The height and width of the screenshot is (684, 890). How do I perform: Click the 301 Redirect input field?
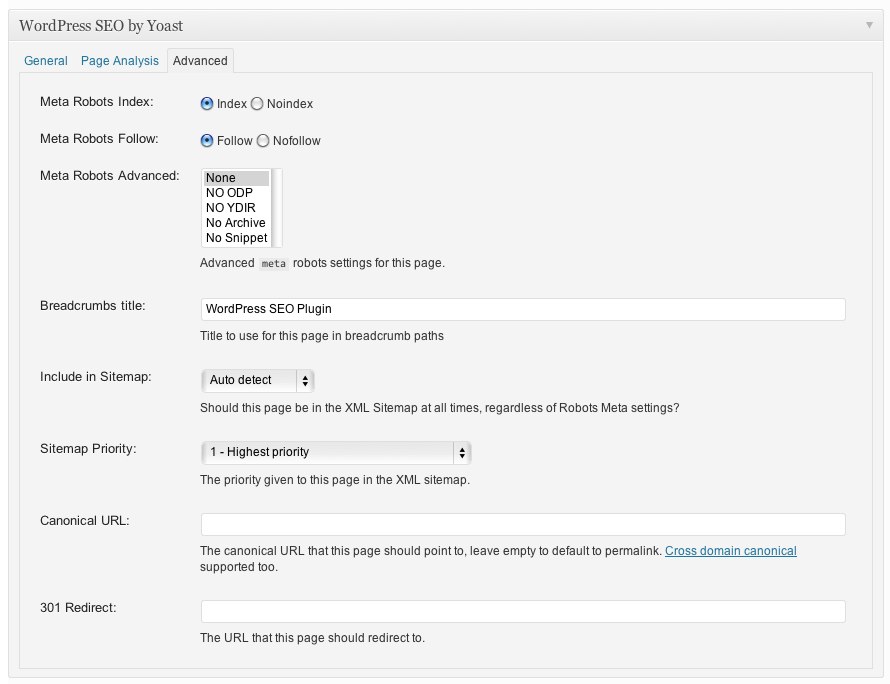tap(523, 611)
